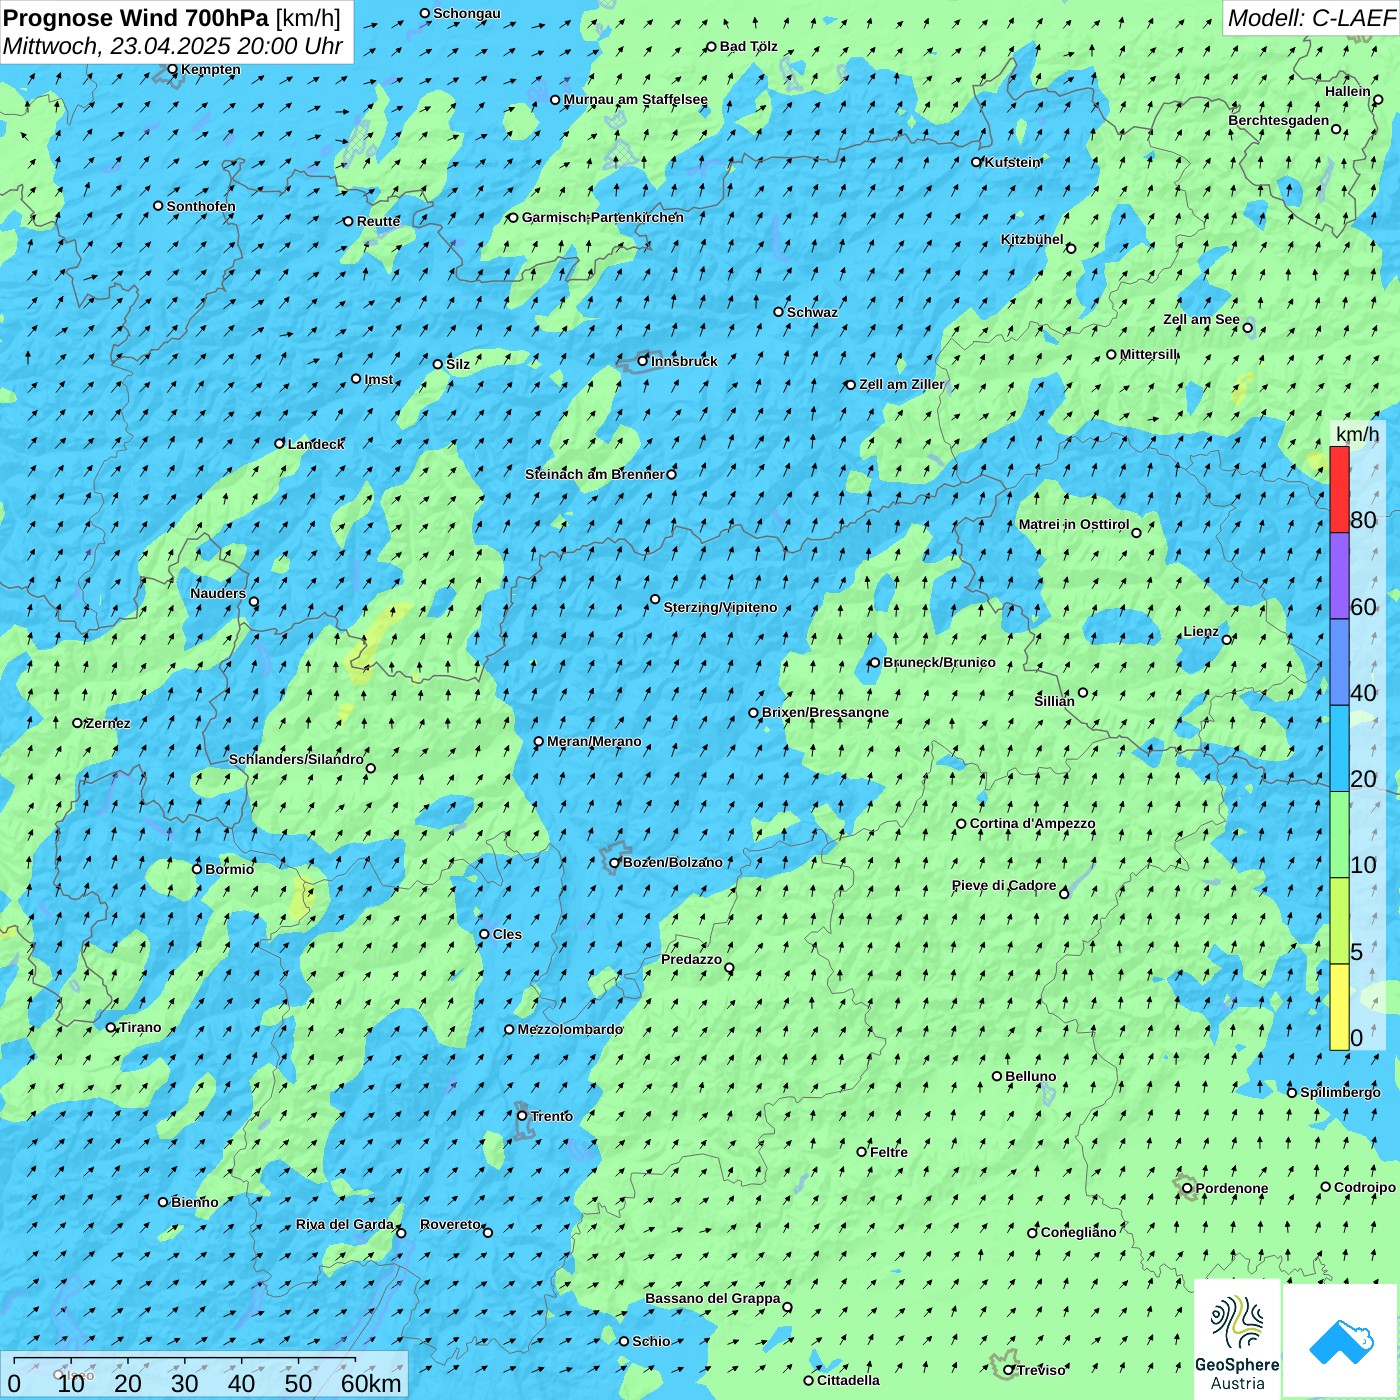Click the Nauders city label
The height and width of the screenshot is (1400, 1400).
[x=218, y=594]
